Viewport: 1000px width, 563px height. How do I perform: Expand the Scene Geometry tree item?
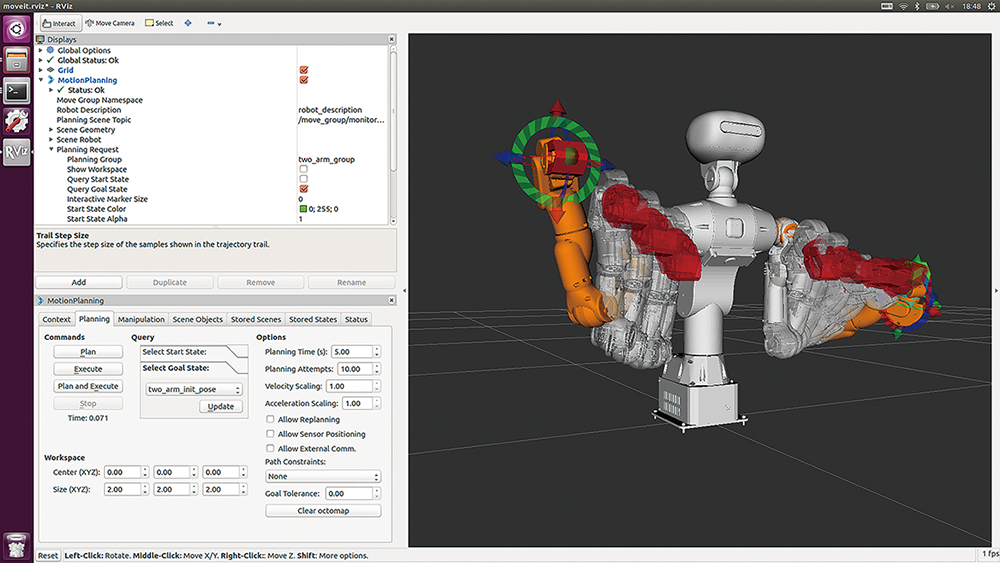(x=52, y=130)
